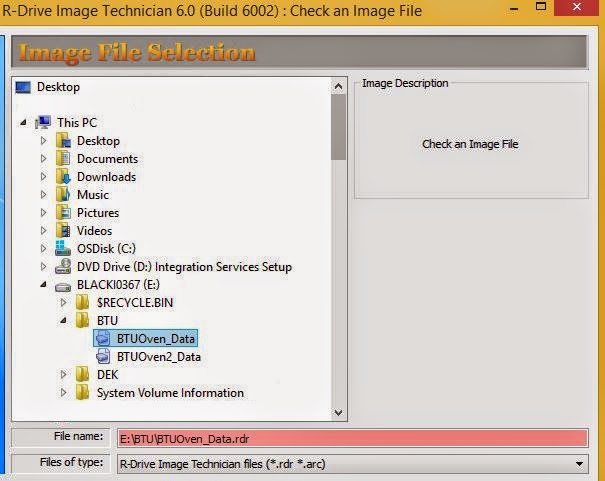Expand the Downloads folder node

[x=43, y=177]
